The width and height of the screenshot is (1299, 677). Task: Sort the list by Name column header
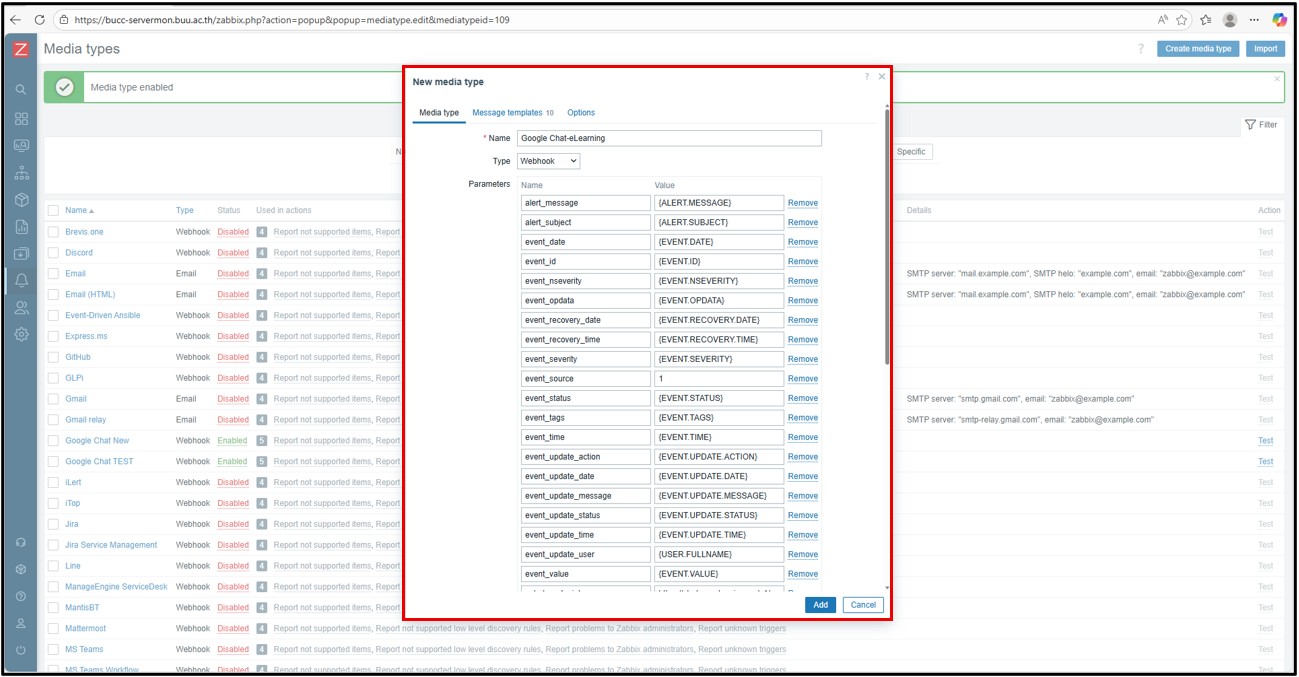[x=76, y=210]
